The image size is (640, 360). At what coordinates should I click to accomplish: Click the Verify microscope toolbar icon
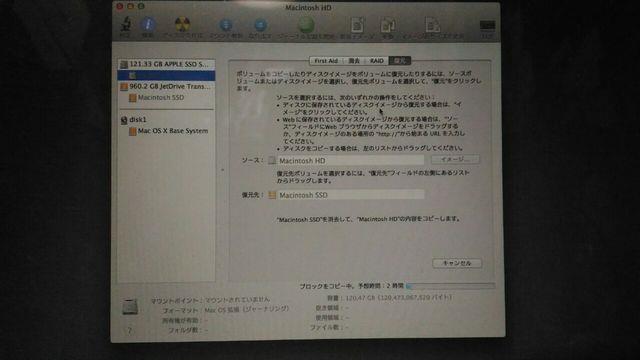coord(126,24)
